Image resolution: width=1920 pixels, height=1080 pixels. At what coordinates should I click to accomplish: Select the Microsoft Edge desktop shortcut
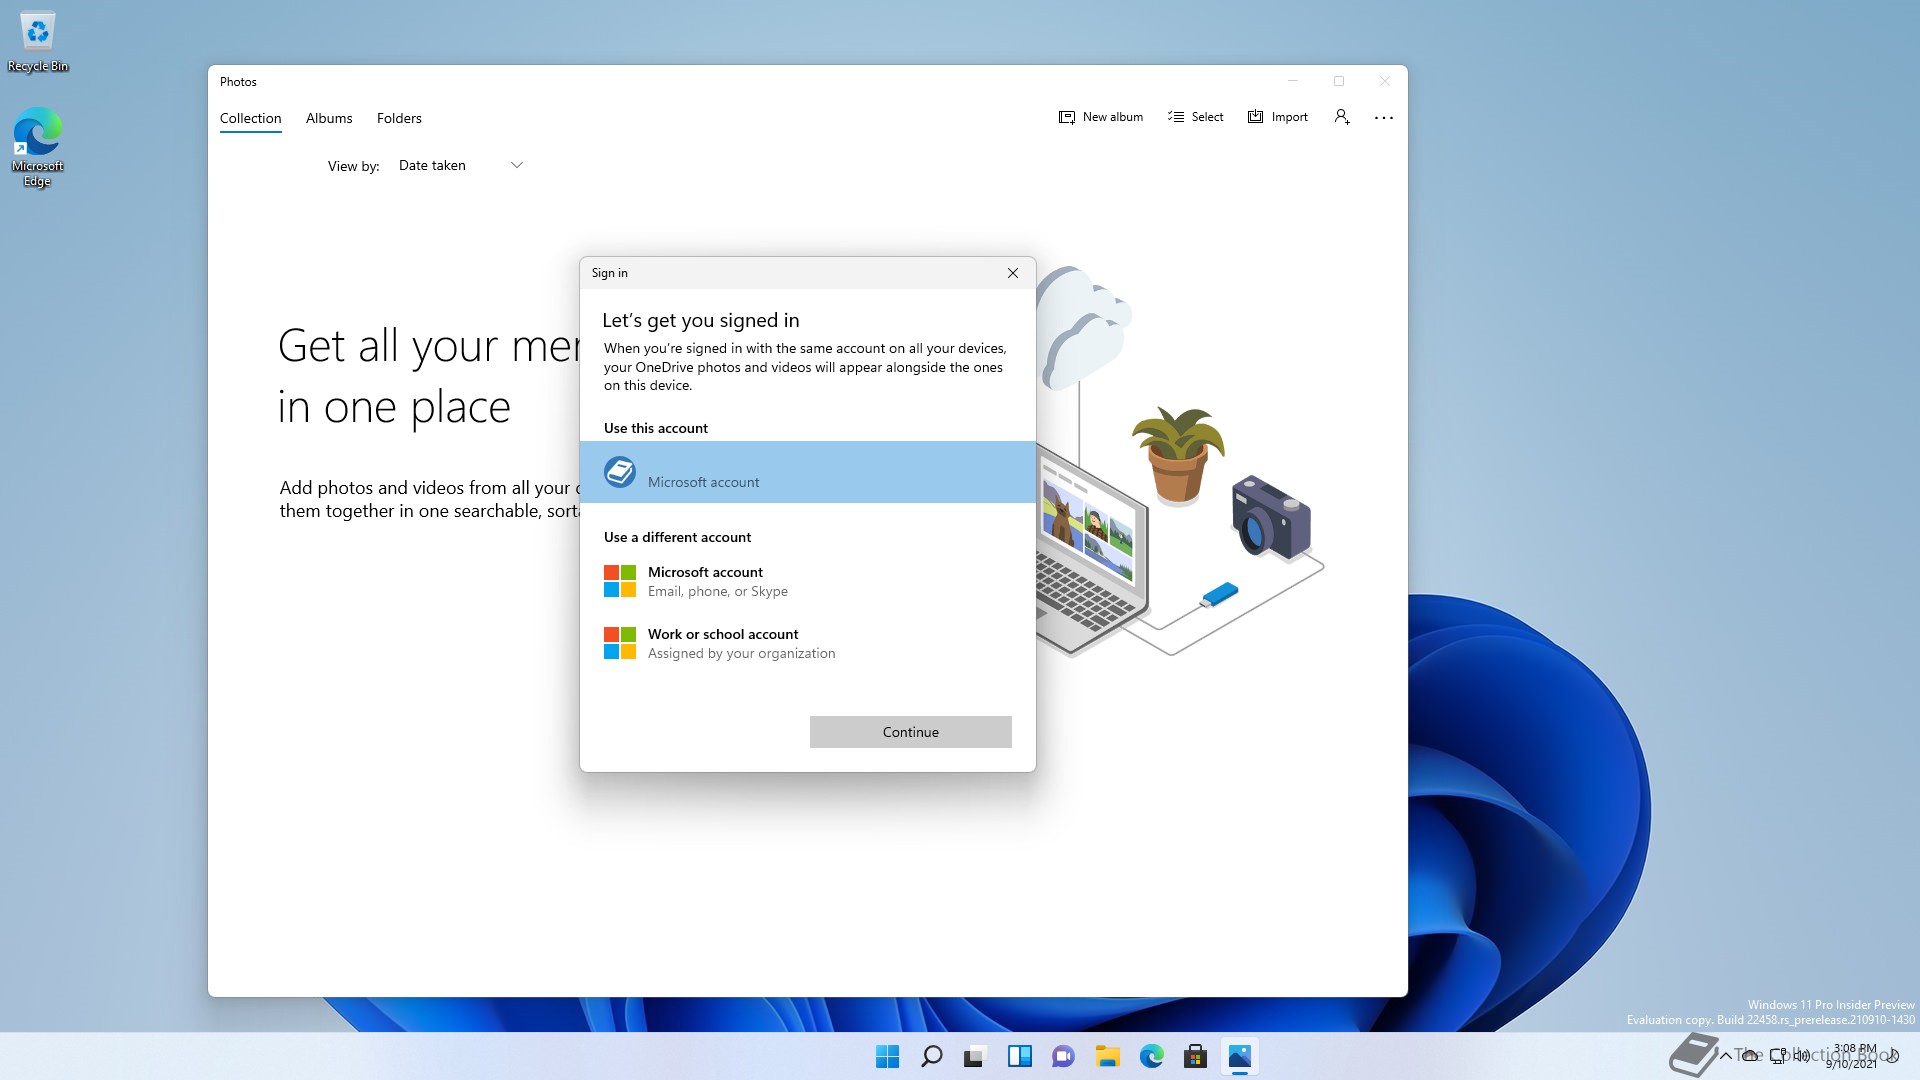point(38,147)
